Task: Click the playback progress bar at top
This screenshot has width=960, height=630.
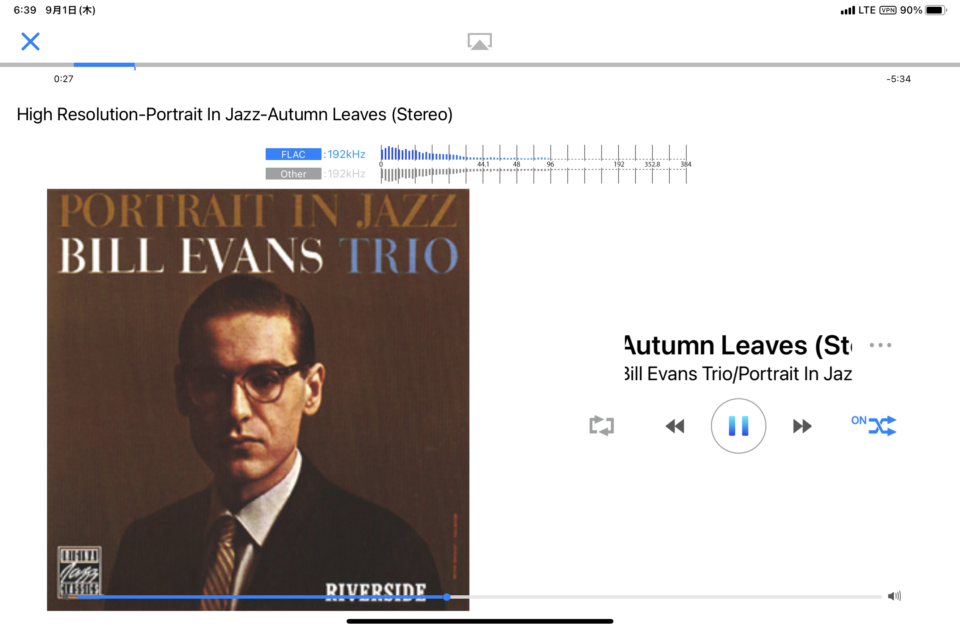Action: pos(480,64)
